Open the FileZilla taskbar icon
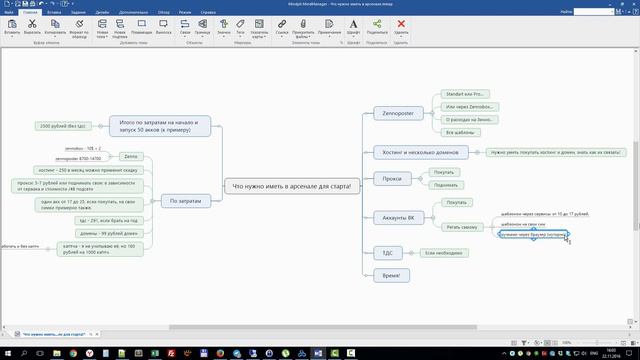This screenshot has width=640, height=360. click(171, 353)
